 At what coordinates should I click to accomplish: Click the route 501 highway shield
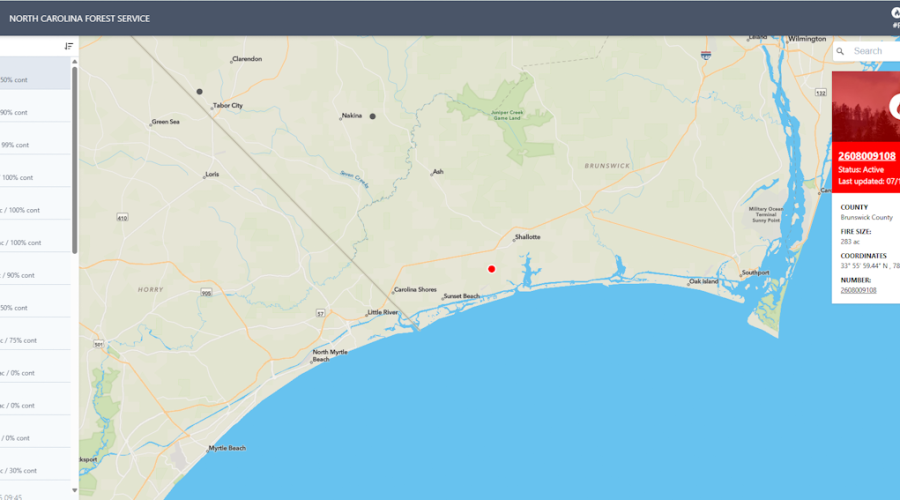99,344
